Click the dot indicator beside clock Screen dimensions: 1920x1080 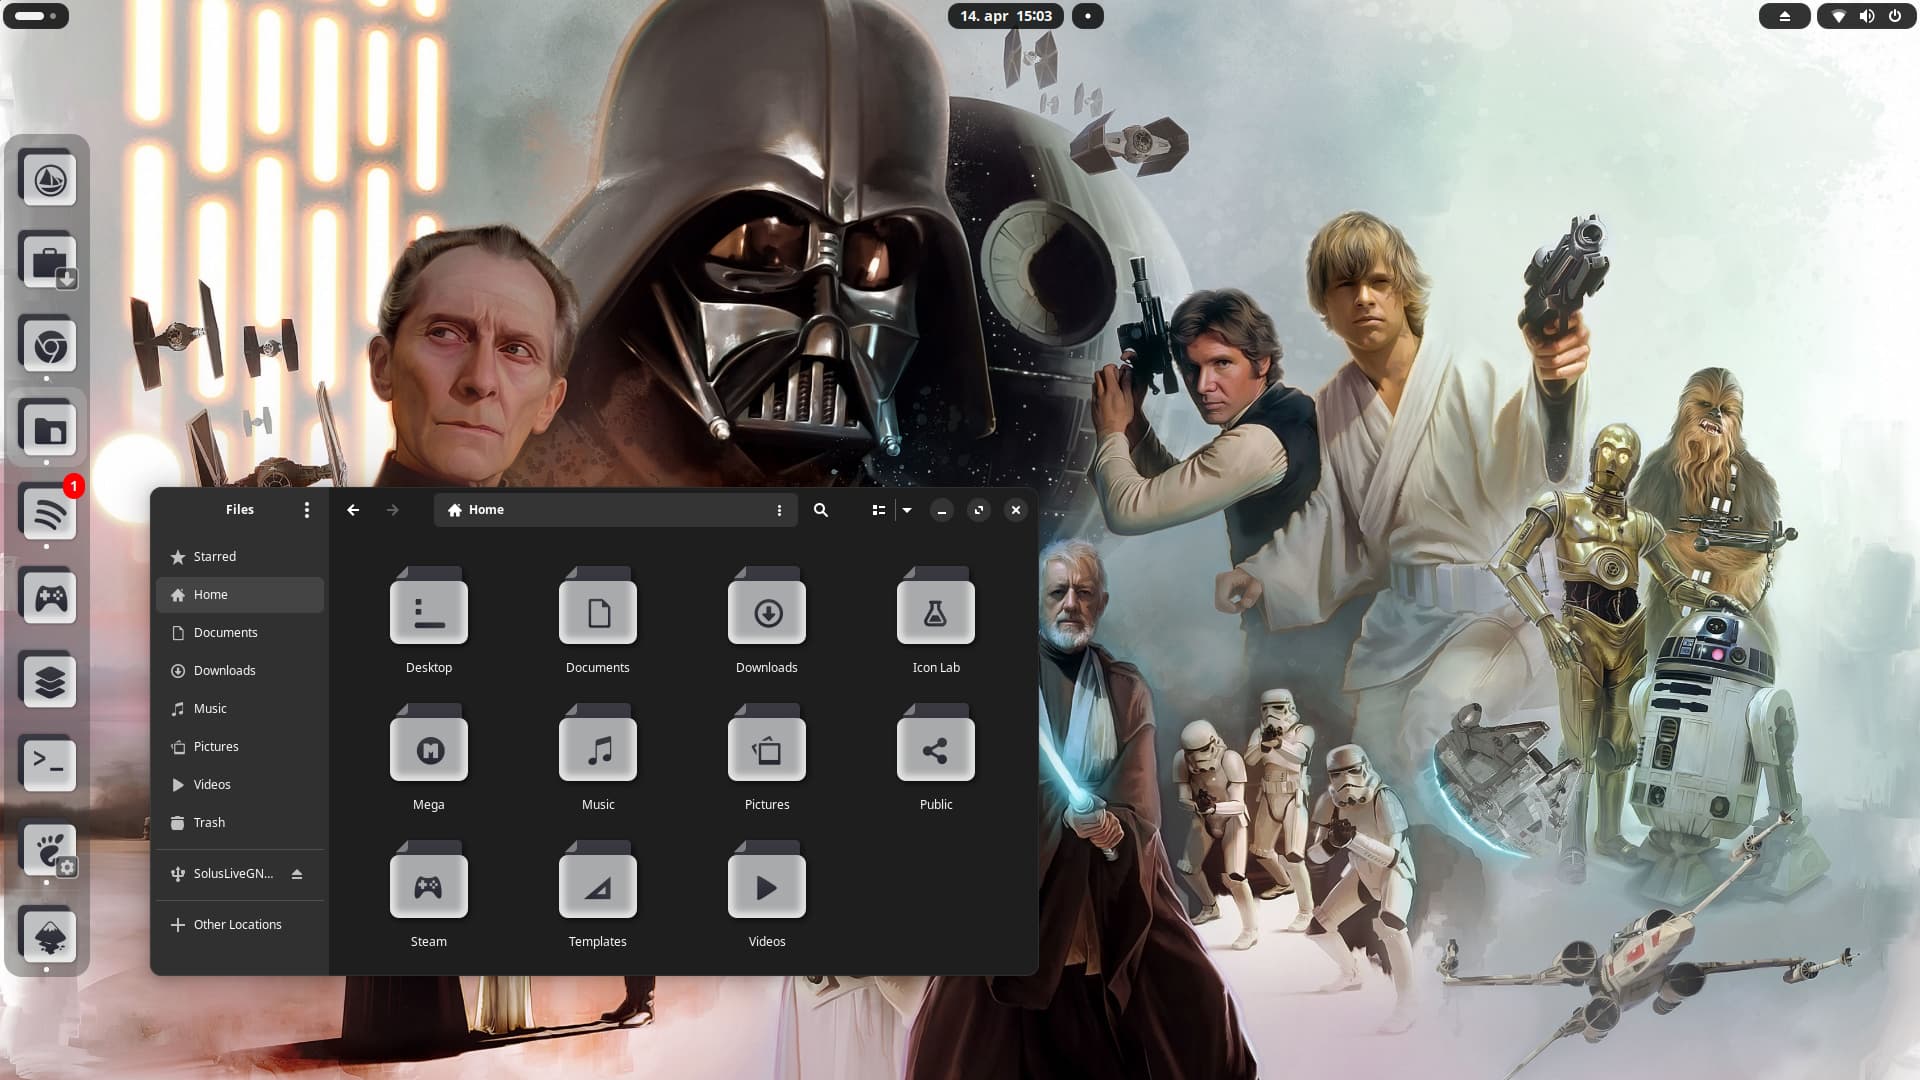[x=1088, y=16]
